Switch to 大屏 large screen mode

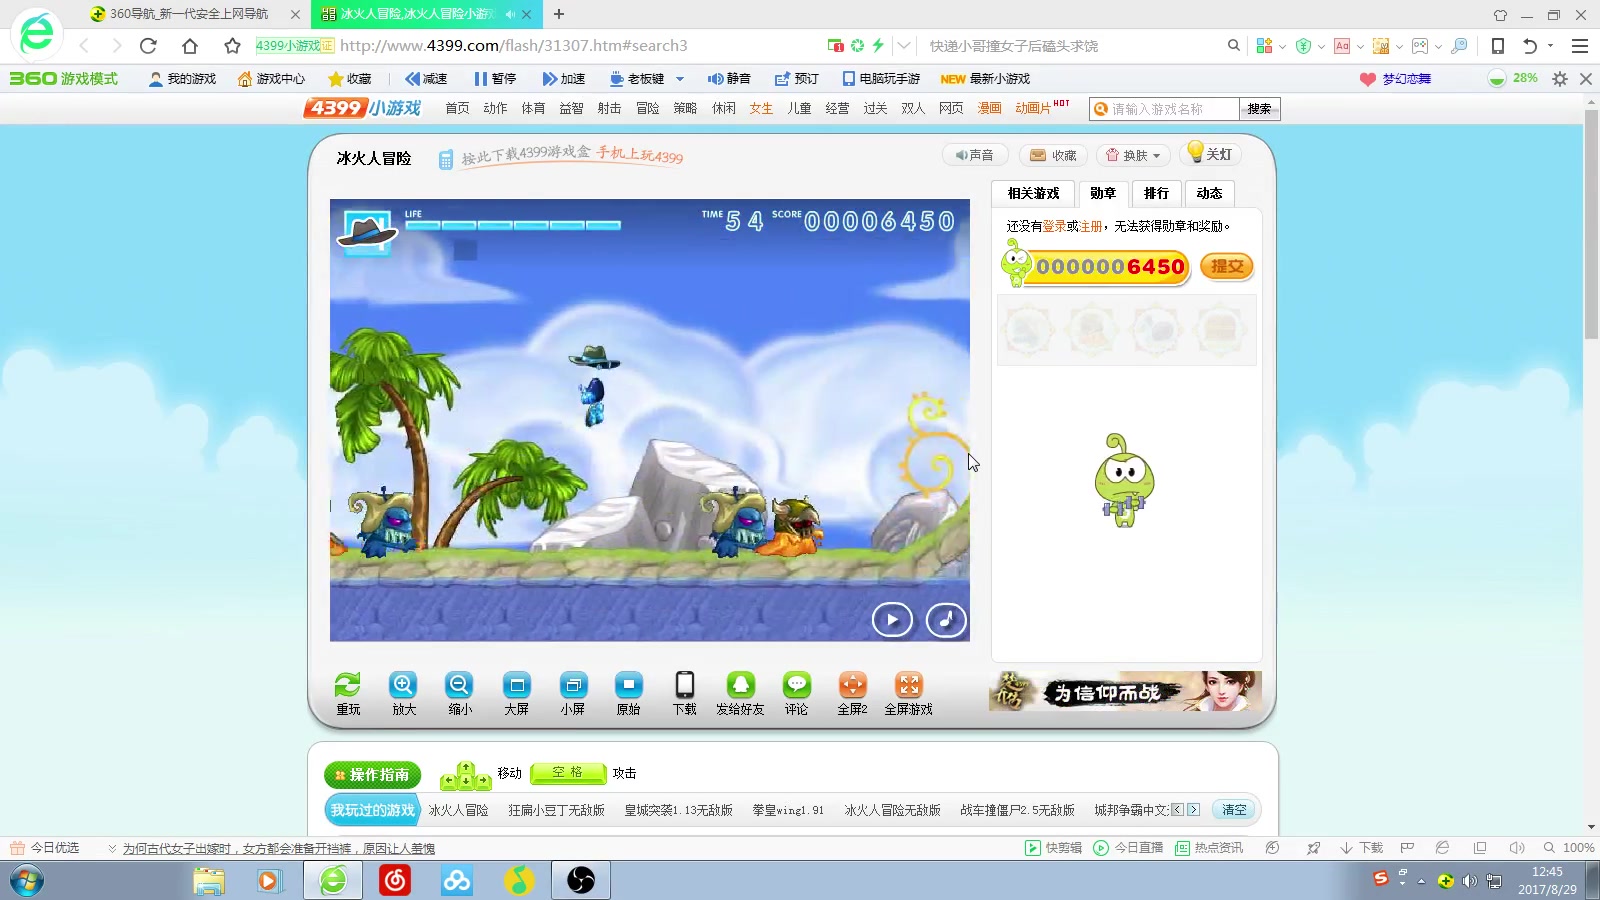[x=516, y=693]
